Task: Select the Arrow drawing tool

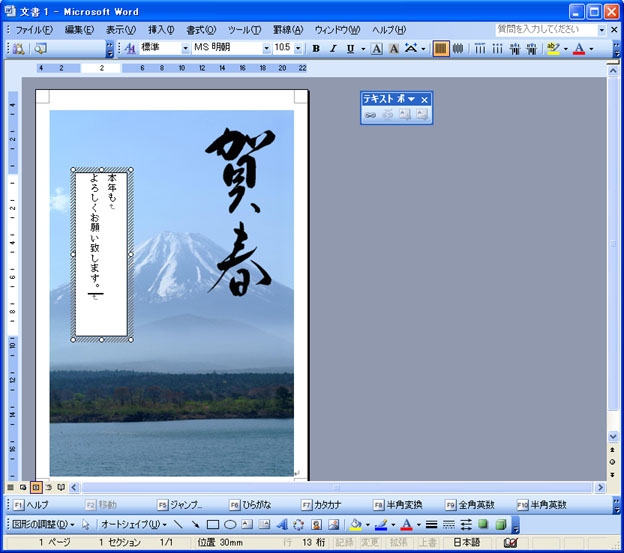Action: coord(195,524)
